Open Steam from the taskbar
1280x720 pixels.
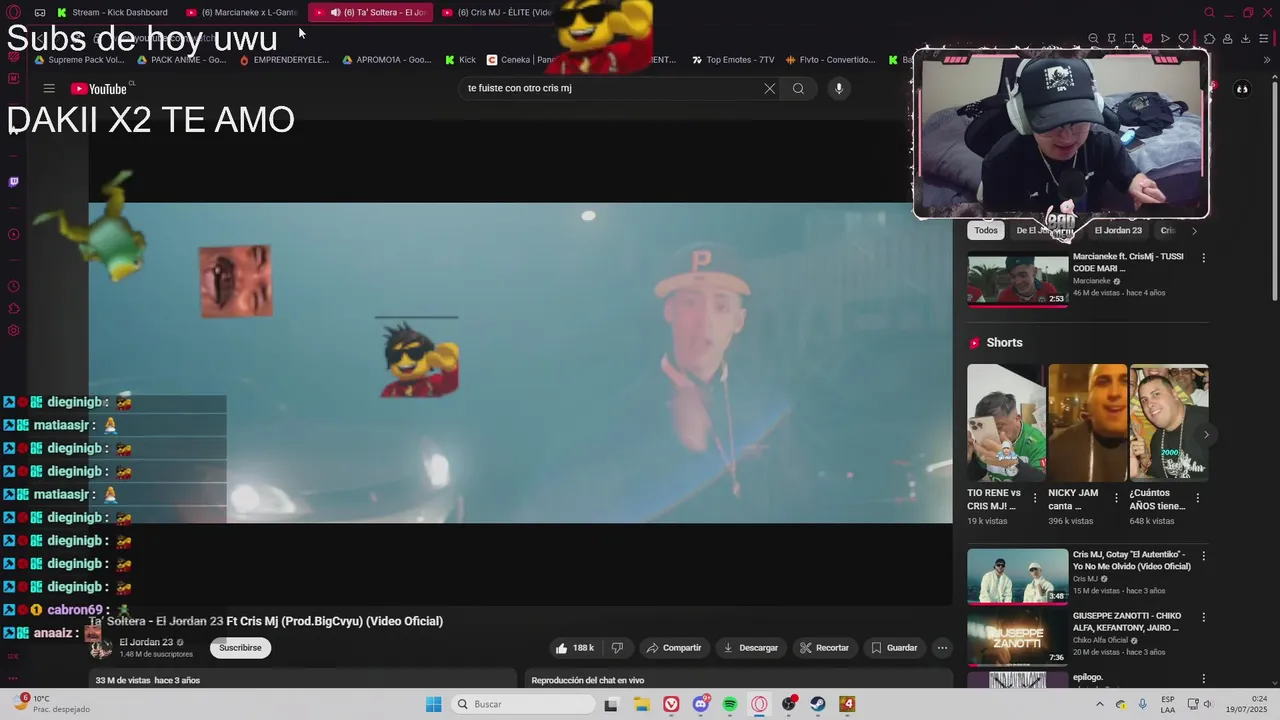[818, 704]
